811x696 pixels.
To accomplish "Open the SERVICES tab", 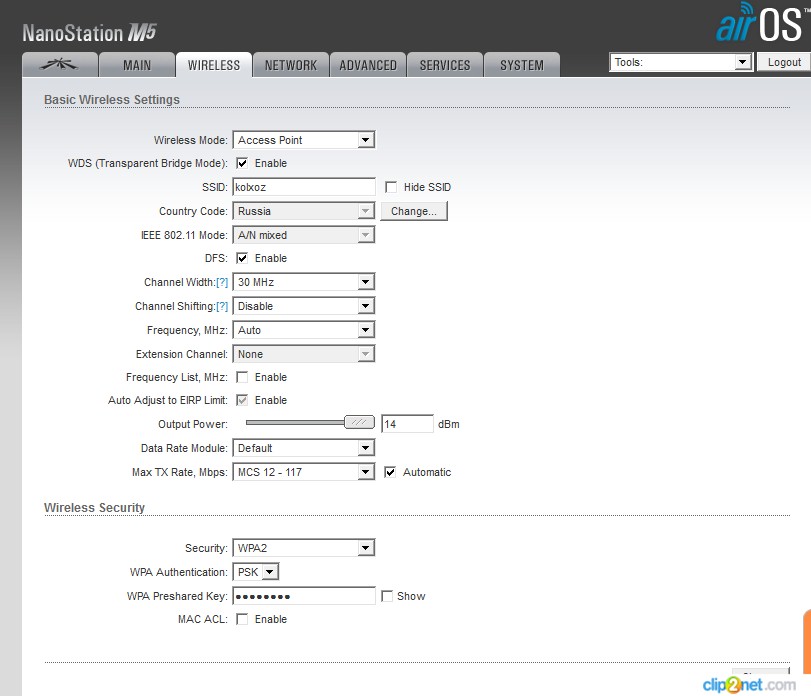I will click(x=445, y=65).
